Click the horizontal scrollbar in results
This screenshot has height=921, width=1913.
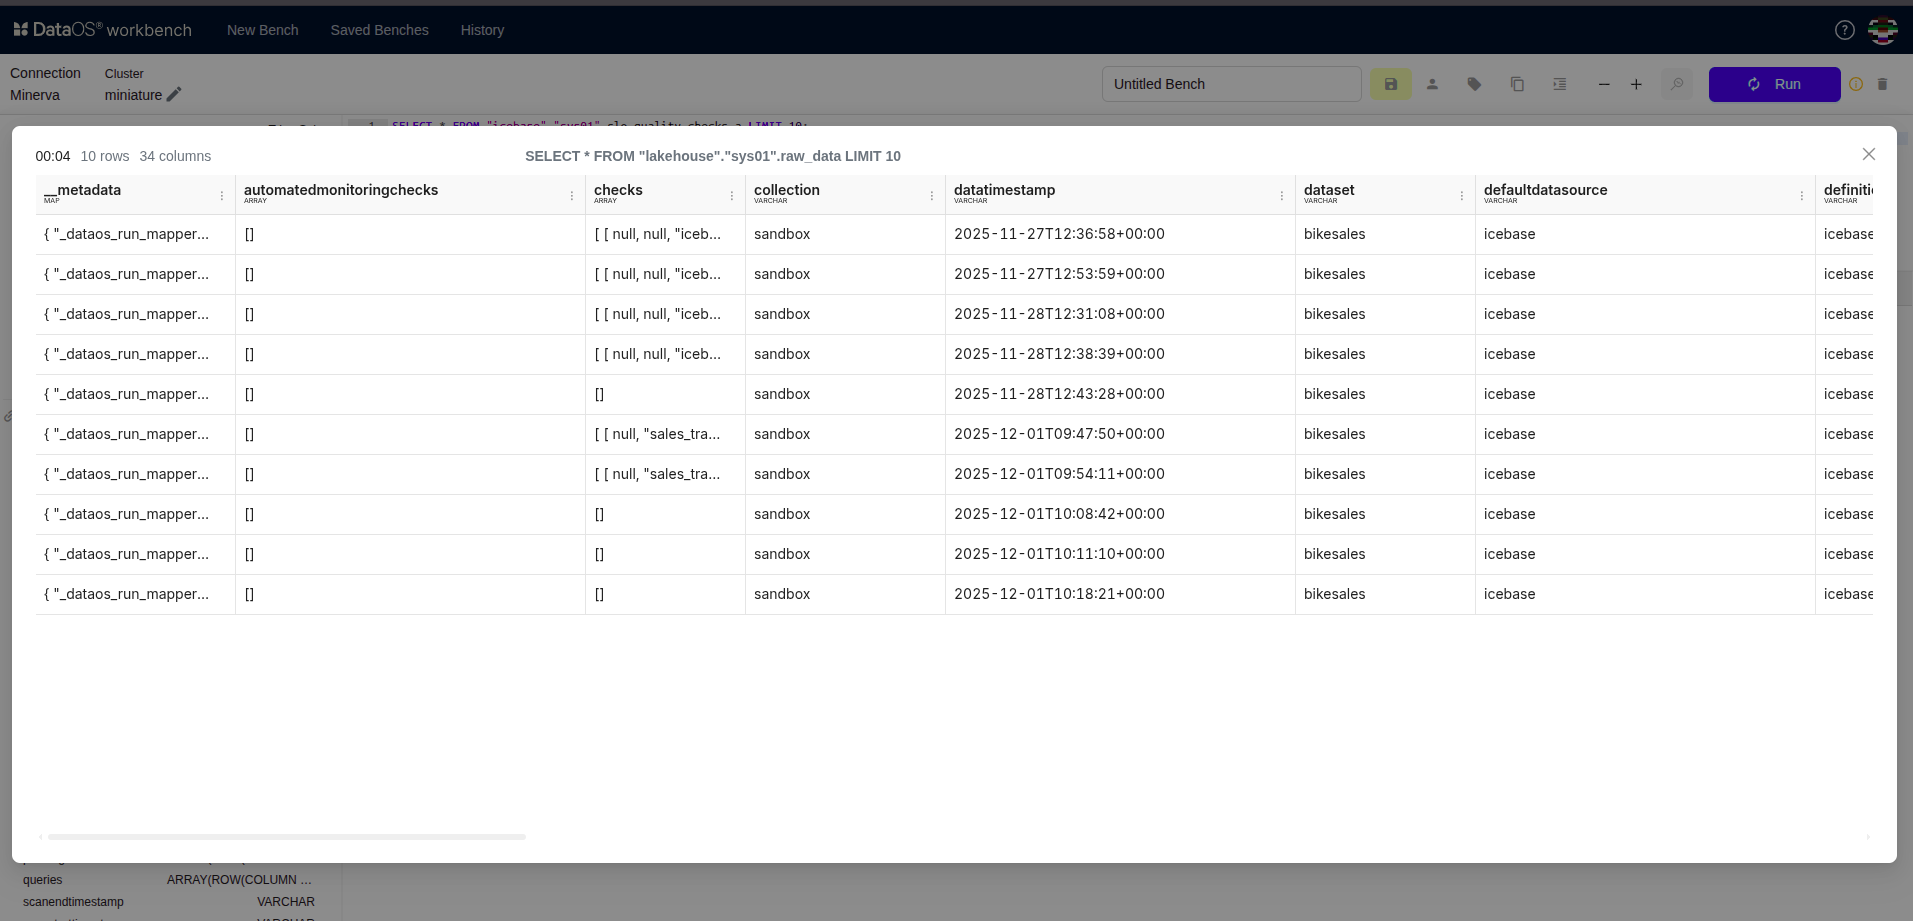286,836
